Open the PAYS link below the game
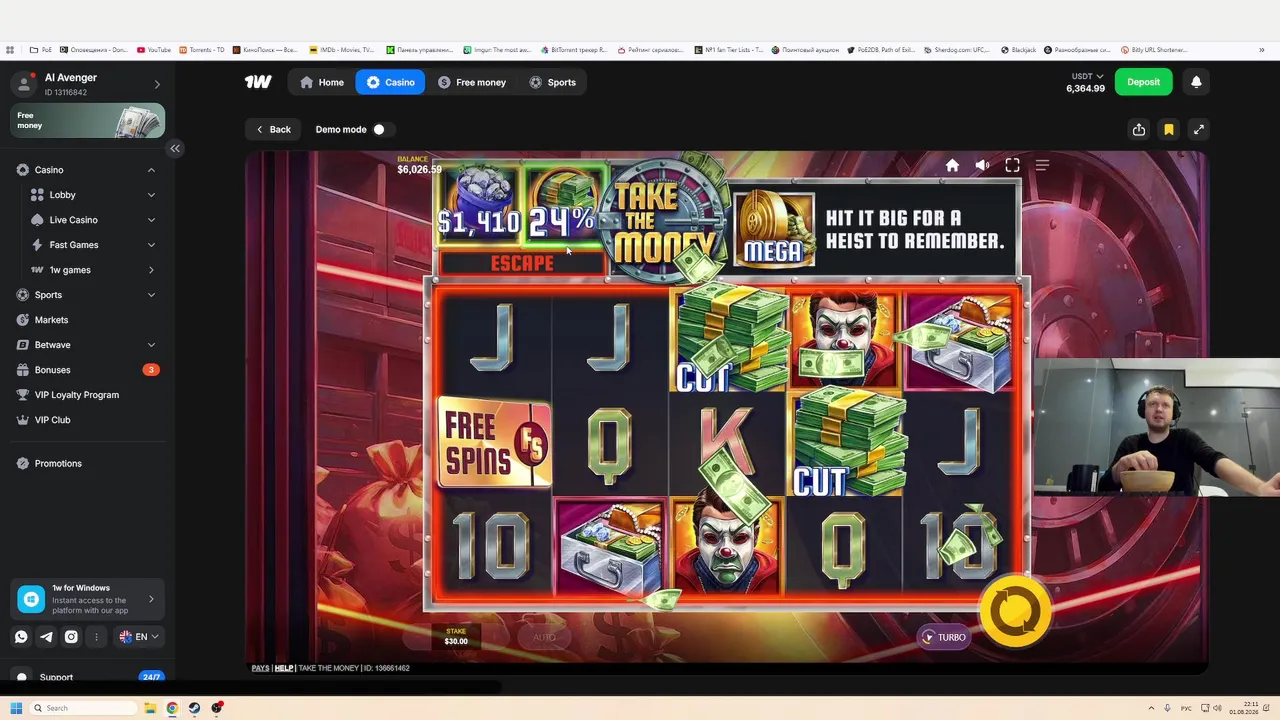Image resolution: width=1280 pixels, height=720 pixels. pos(260,668)
